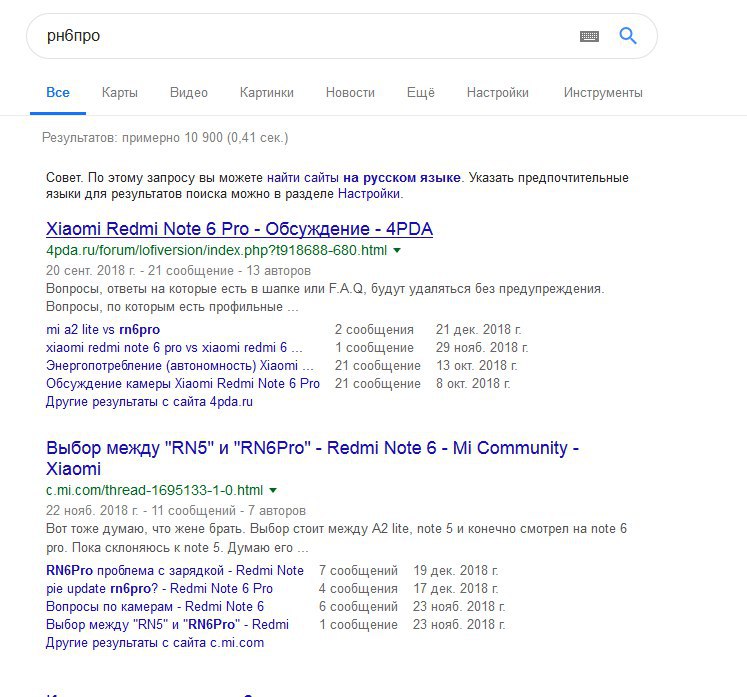Open the 'Выбор между RN5 и RN6Pro' Mi Community result title

point(312,458)
